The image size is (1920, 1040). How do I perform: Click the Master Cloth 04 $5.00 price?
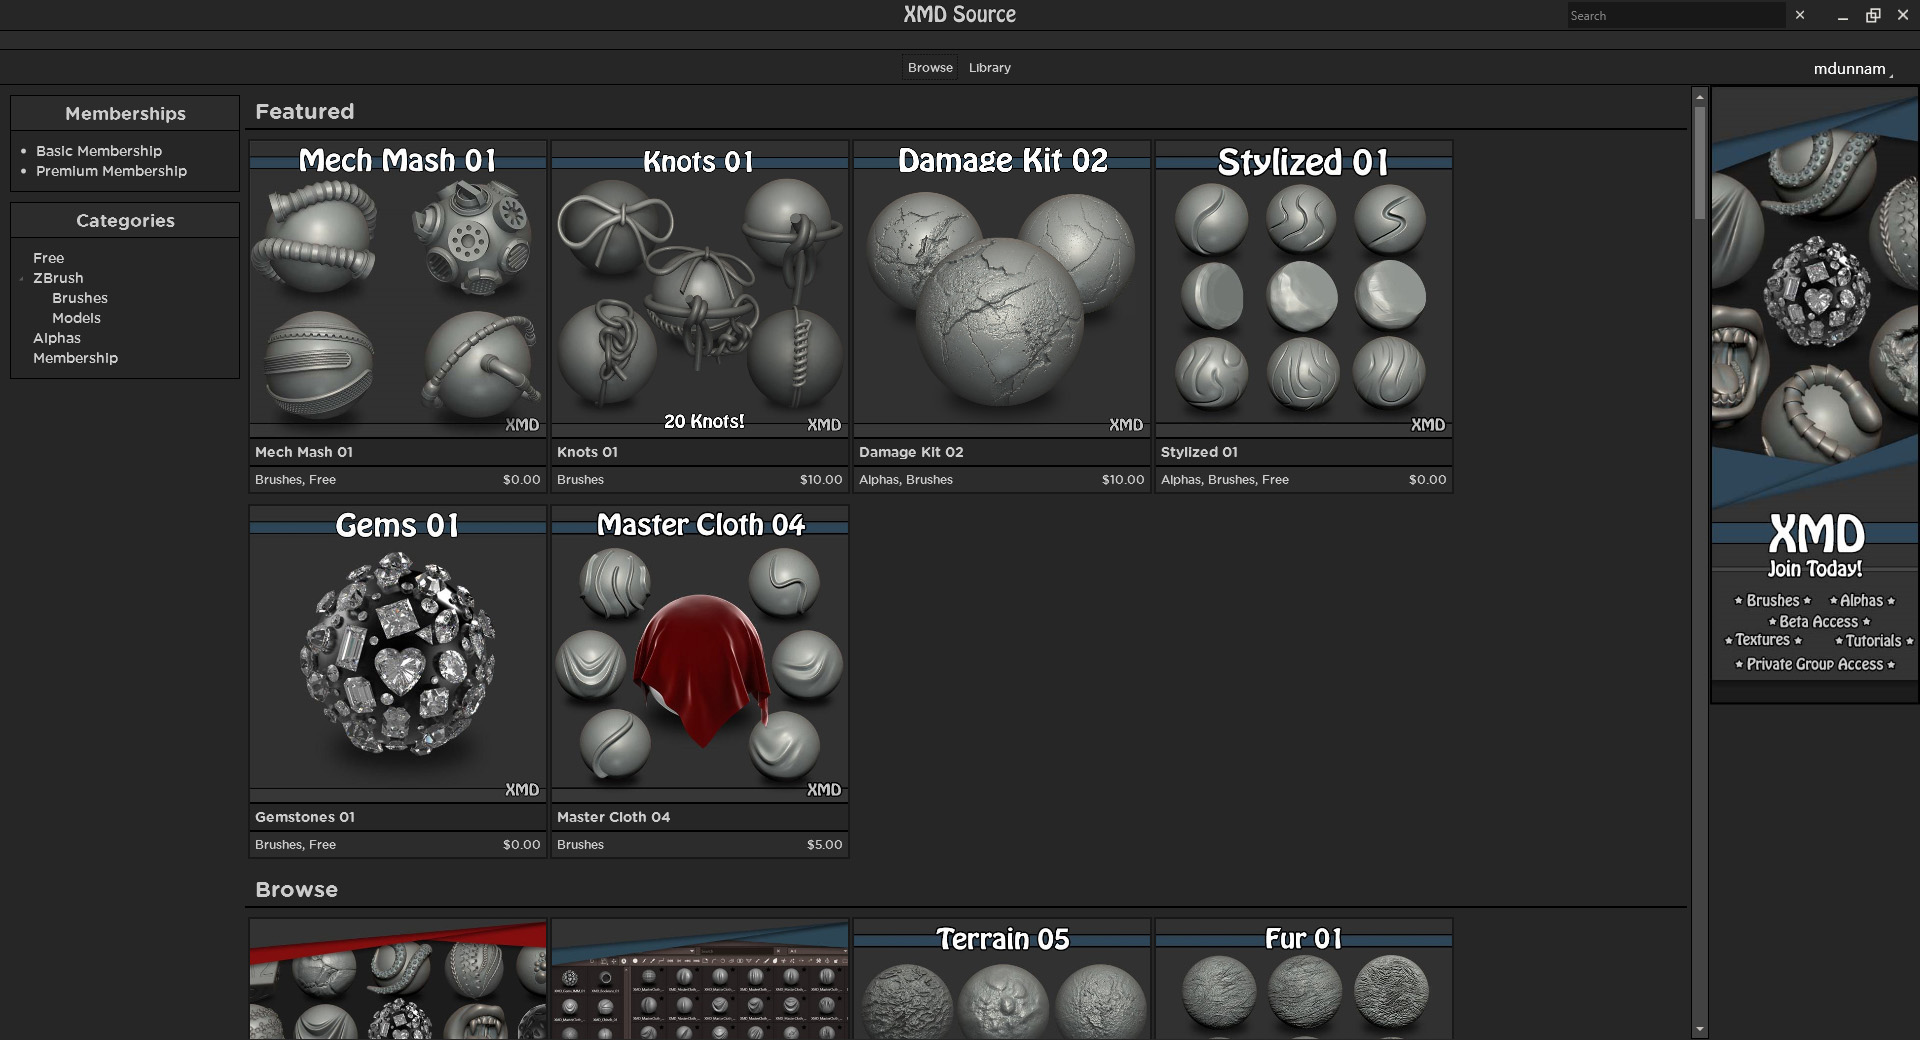(x=825, y=845)
